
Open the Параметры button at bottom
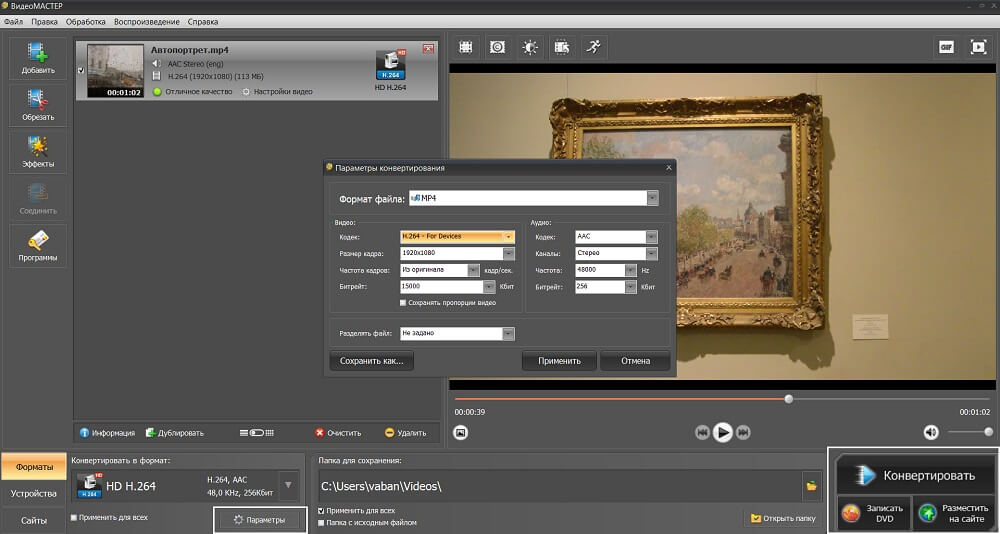click(260, 520)
